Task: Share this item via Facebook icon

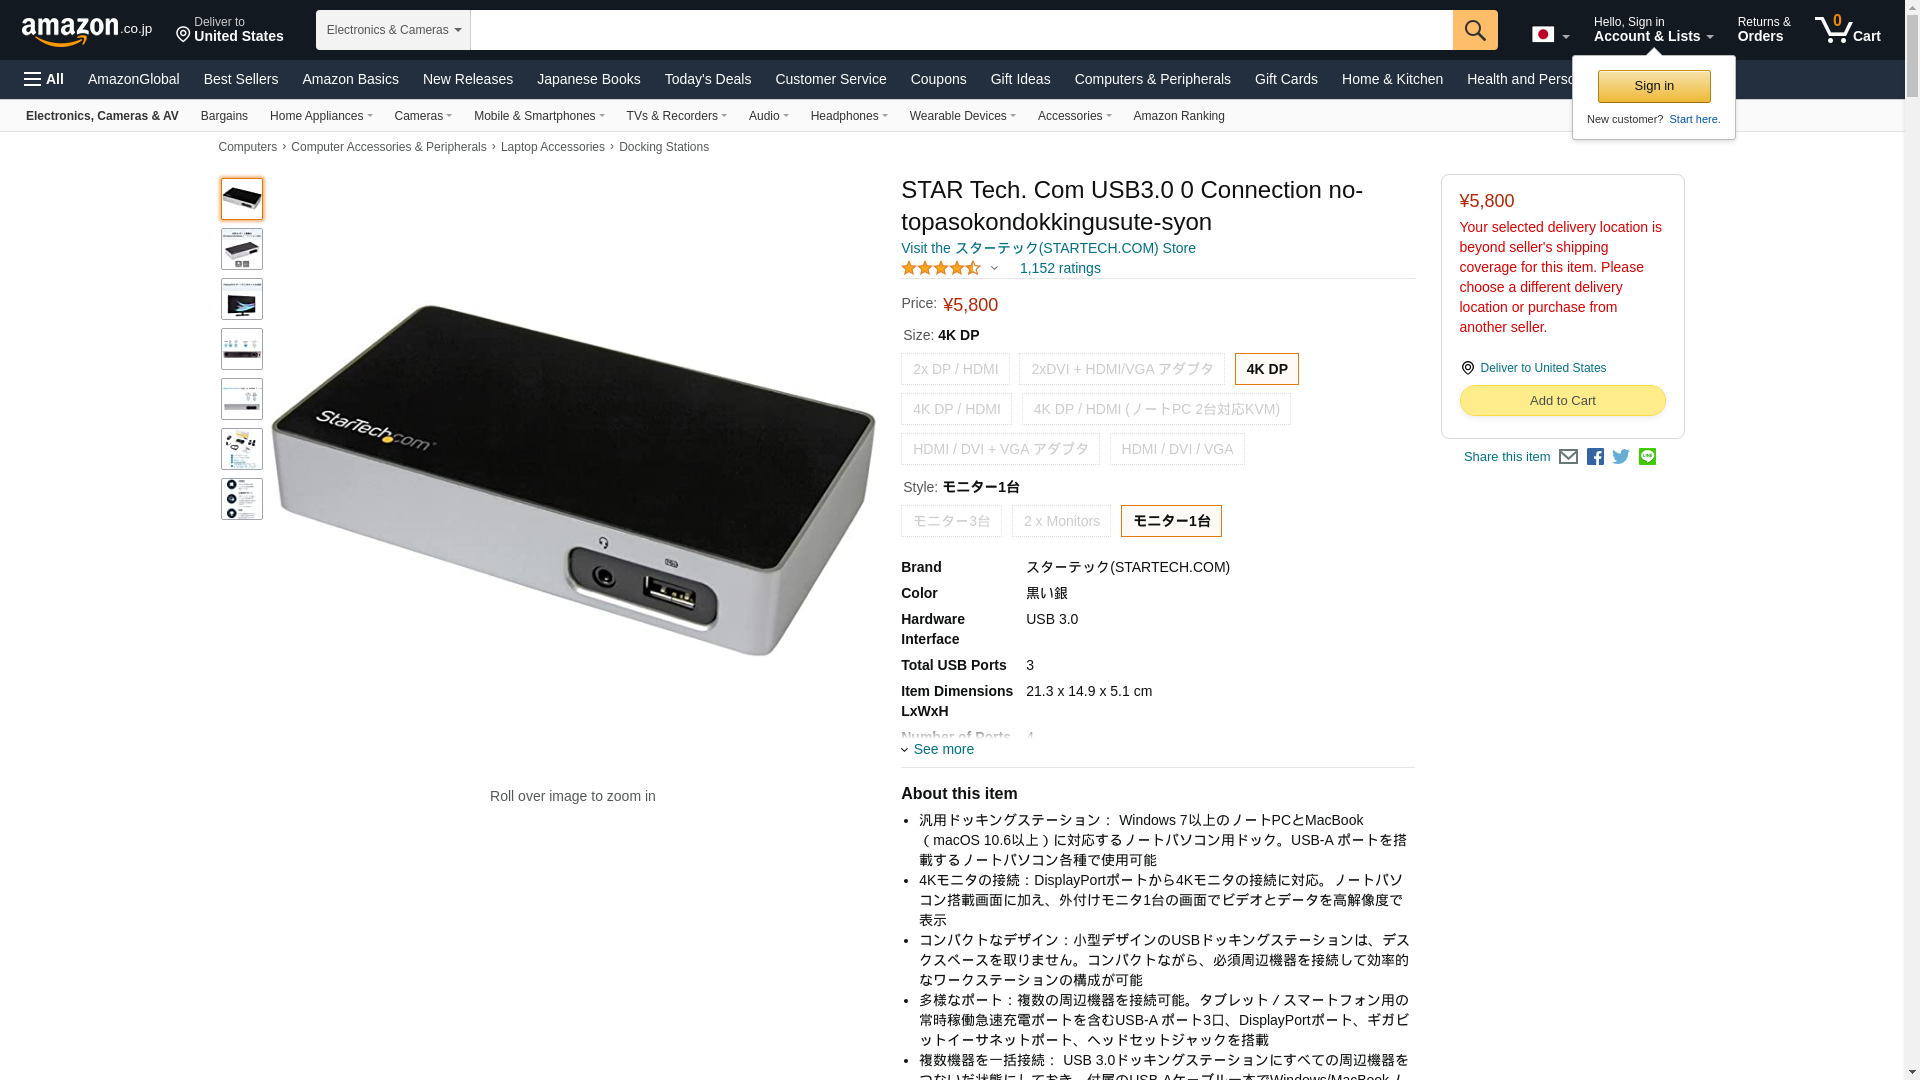Action: [x=1595, y=457]
